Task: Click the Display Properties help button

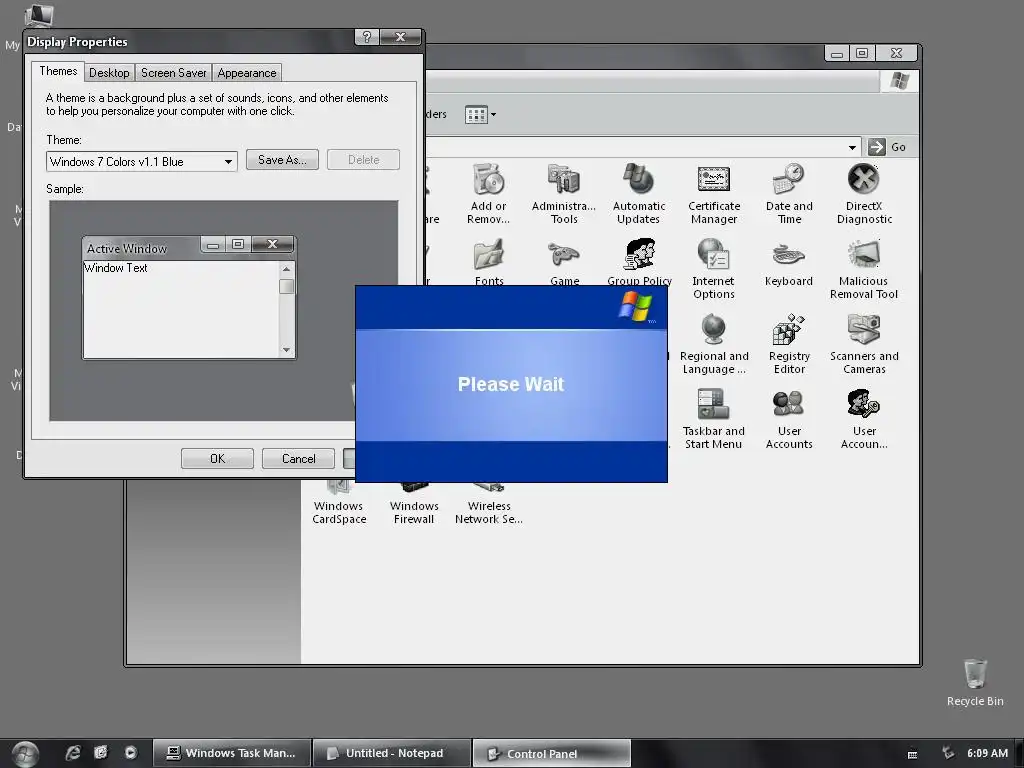Action: click(x=366, y=37)
